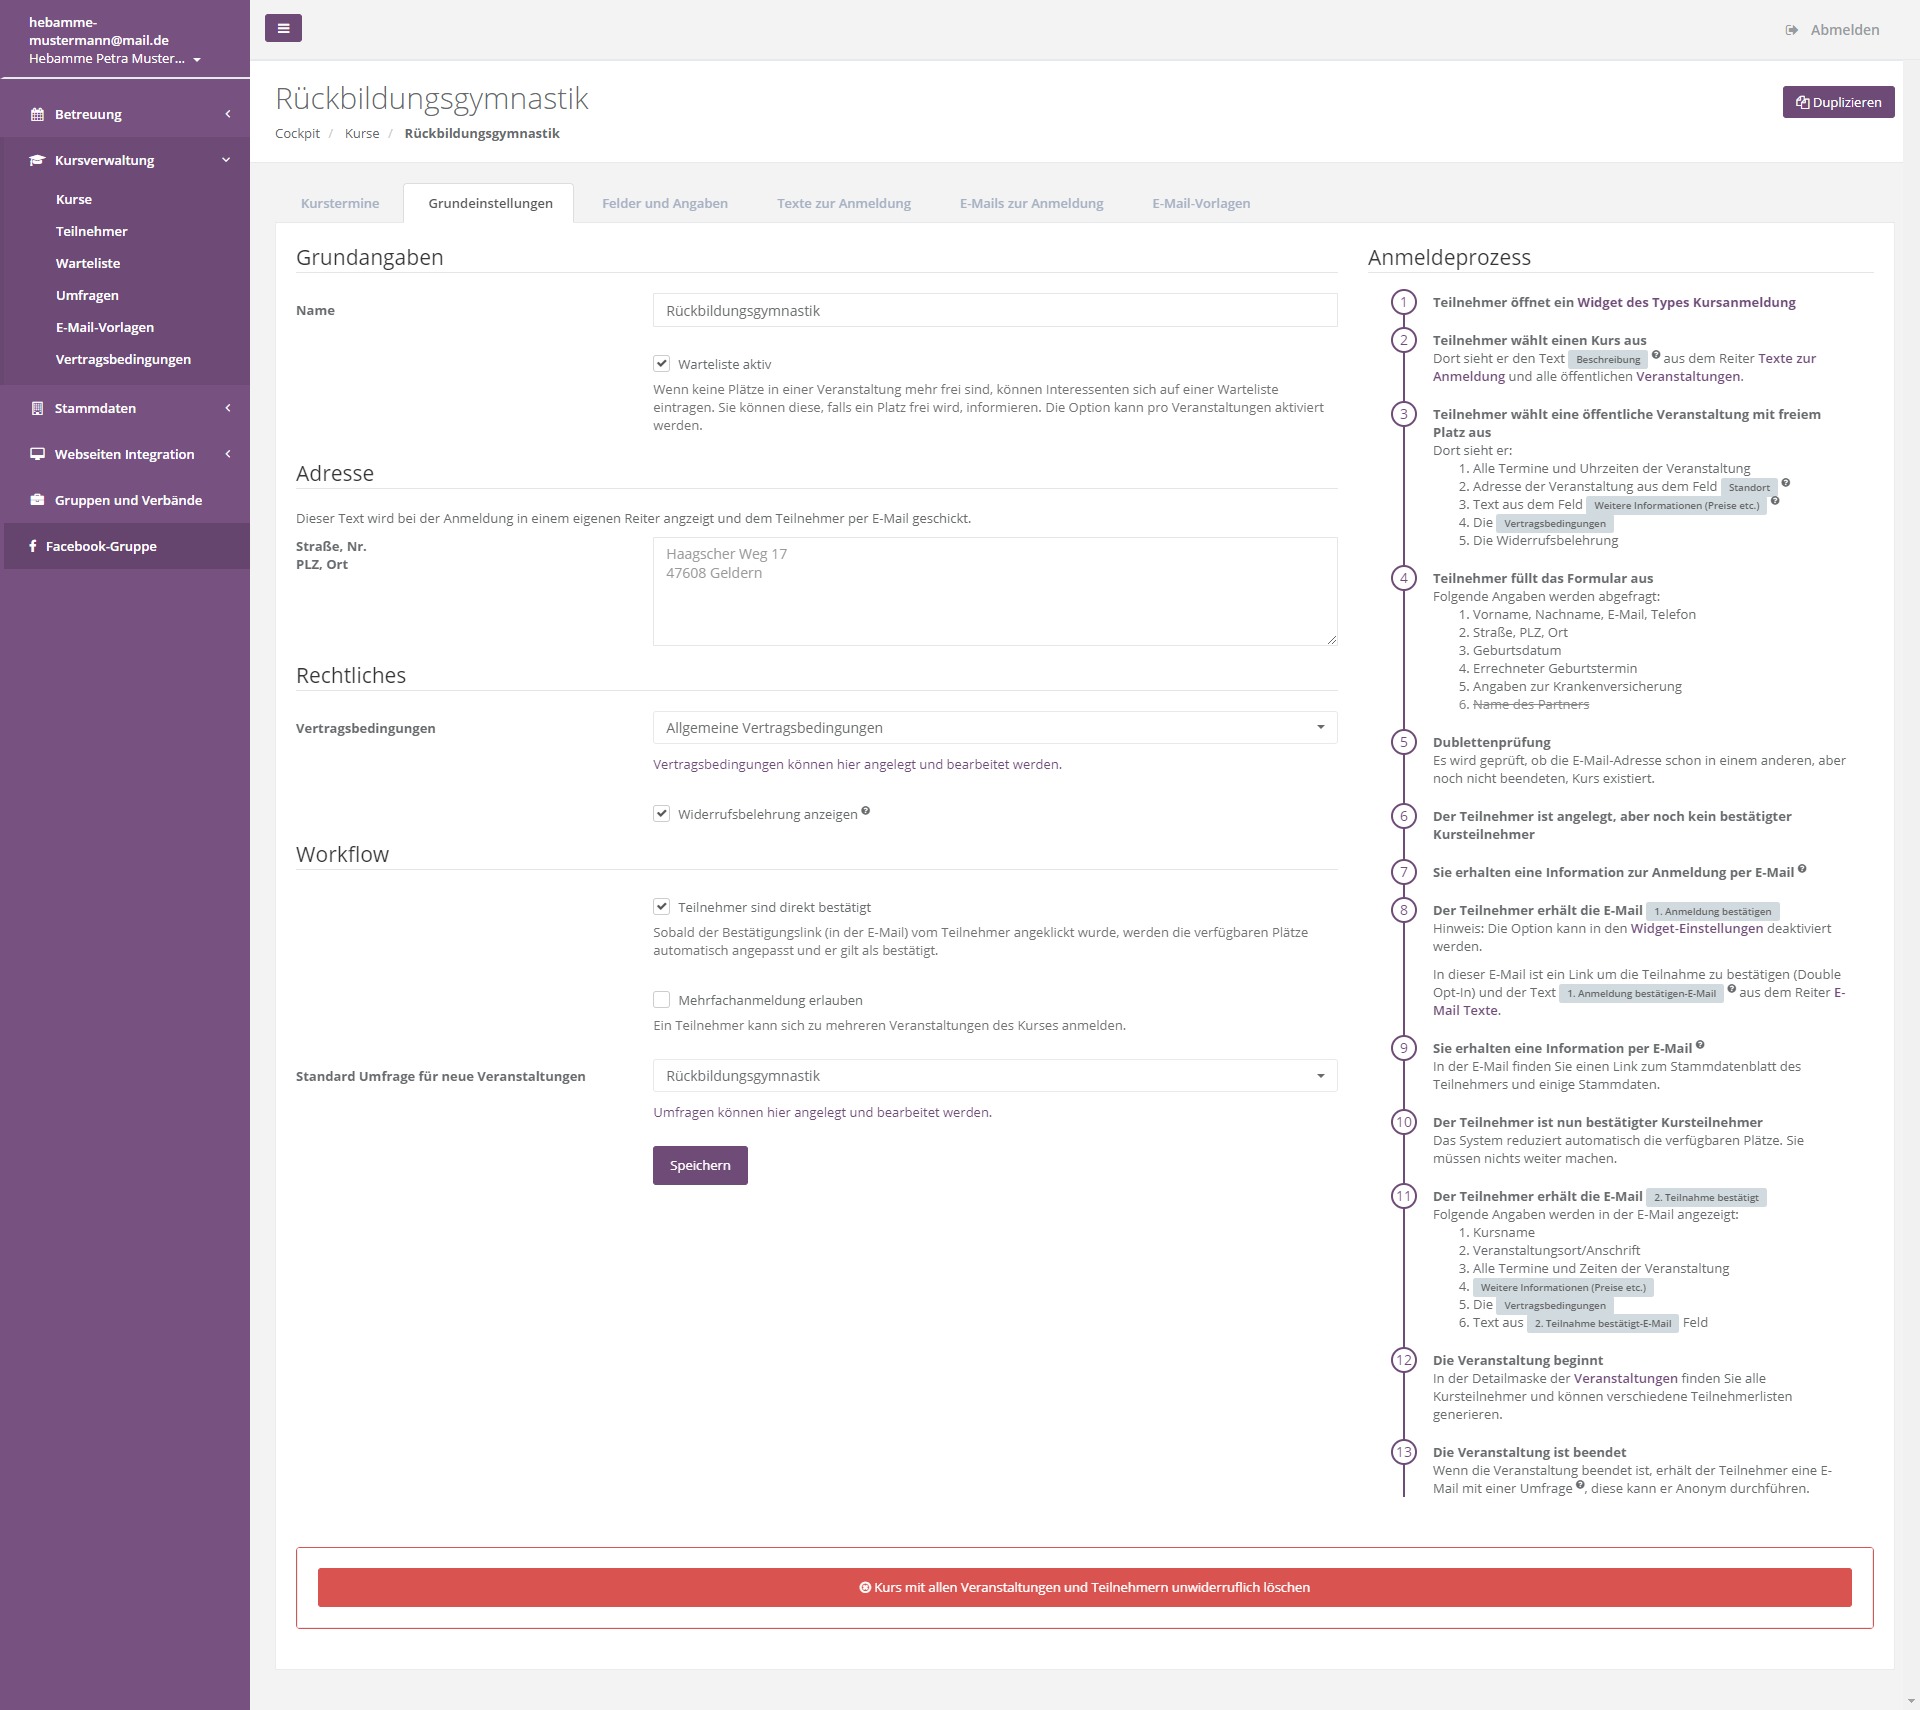Click the red delete course button
This screenshot has width=1920, height=1710.
point(1084,1587)
